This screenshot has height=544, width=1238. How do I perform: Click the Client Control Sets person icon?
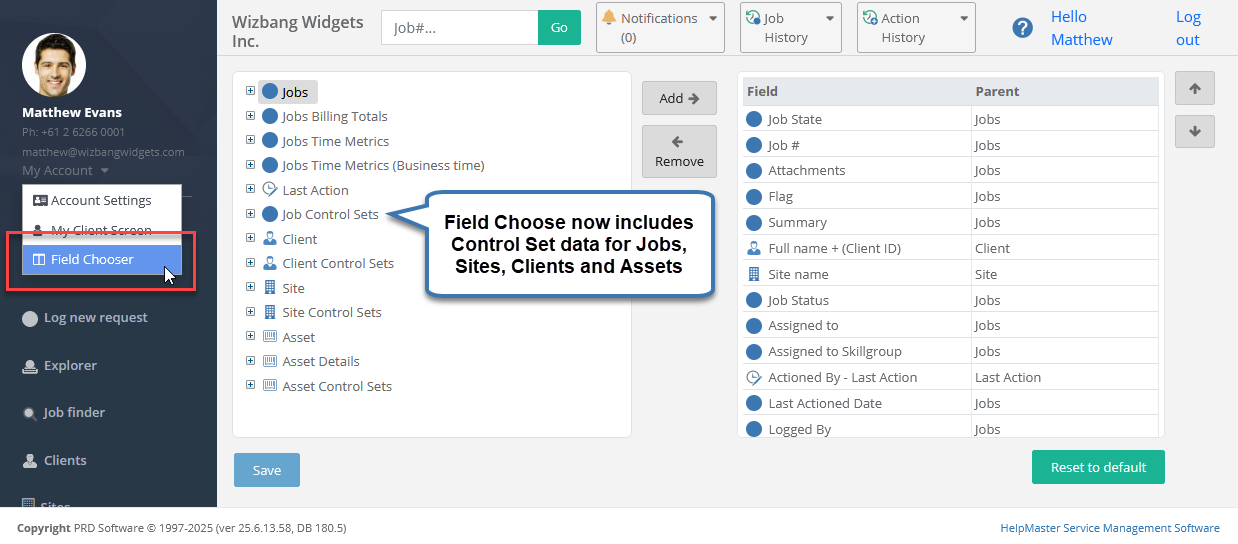coord(270,263)
